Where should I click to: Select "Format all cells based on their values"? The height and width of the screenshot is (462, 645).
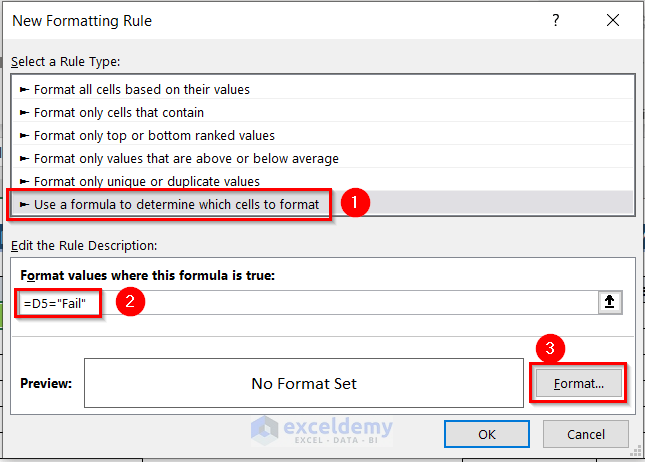coord(141,89)
